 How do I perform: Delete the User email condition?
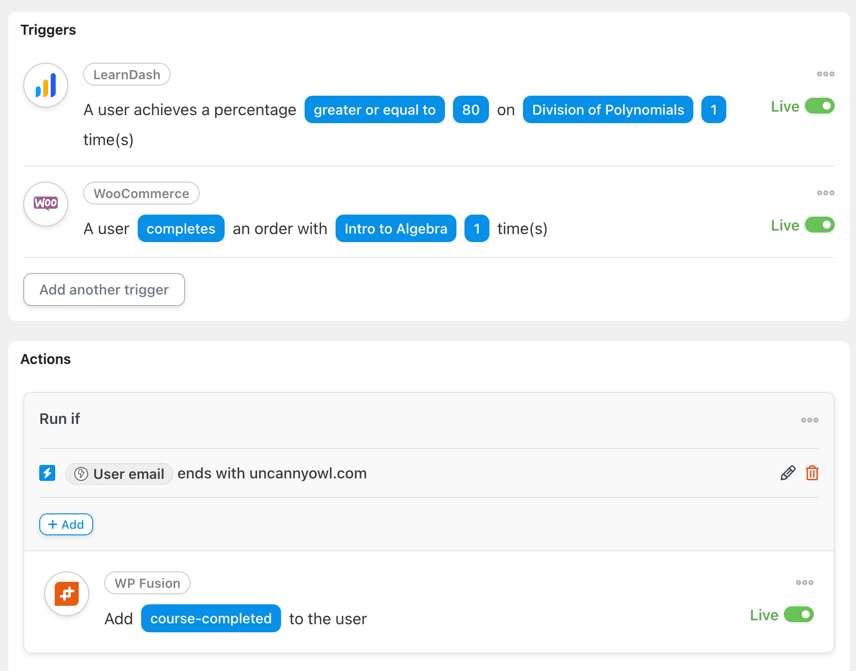(812, 473)
